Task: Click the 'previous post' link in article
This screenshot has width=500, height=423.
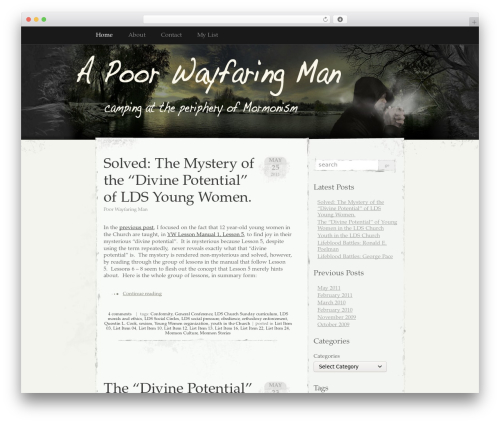Action: pyautogui.click(x=136, y=227)
